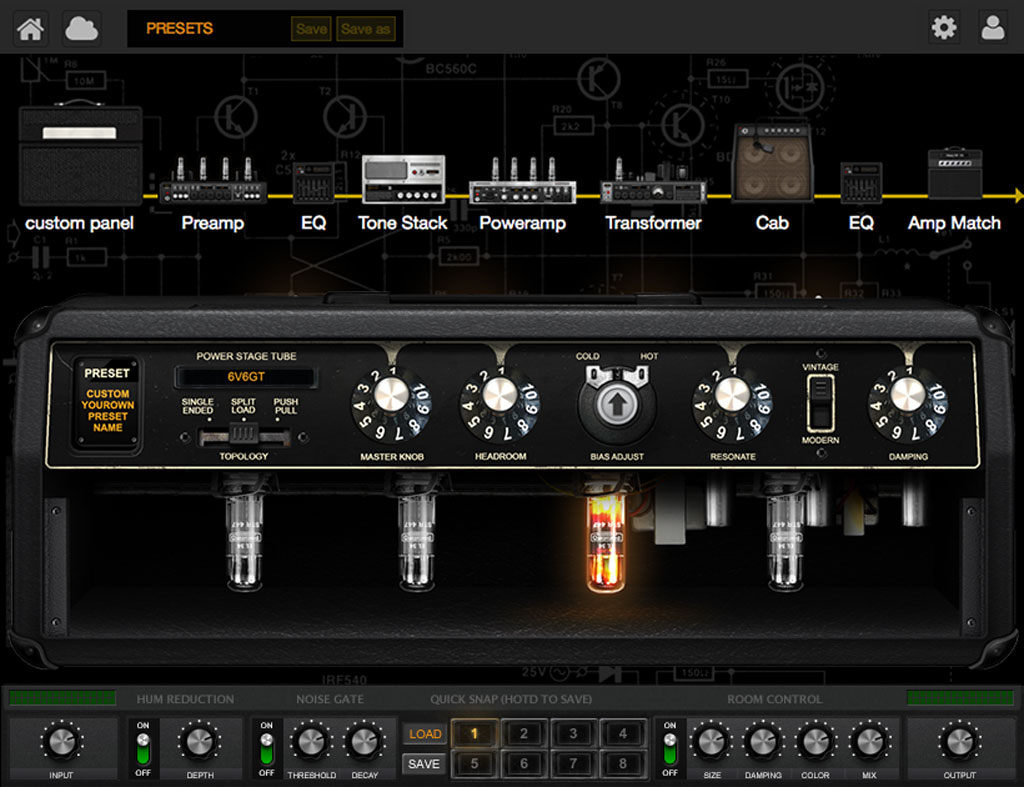Toggle the Vintage/Modern switch

820,403
